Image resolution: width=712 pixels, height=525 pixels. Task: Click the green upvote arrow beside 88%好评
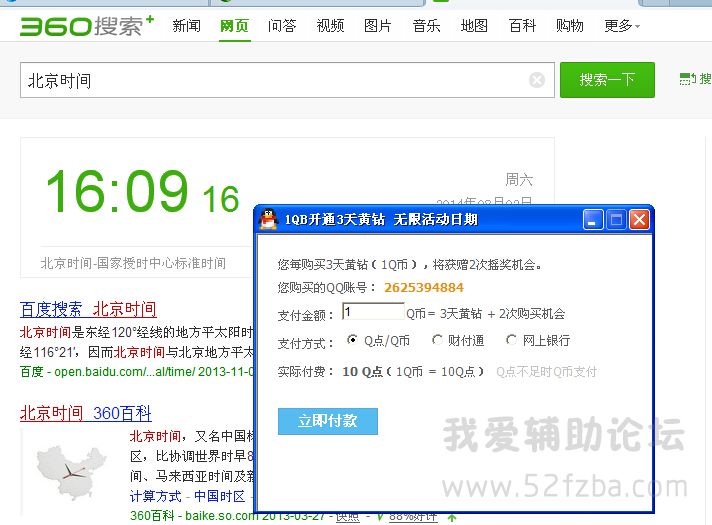(452, 517)
